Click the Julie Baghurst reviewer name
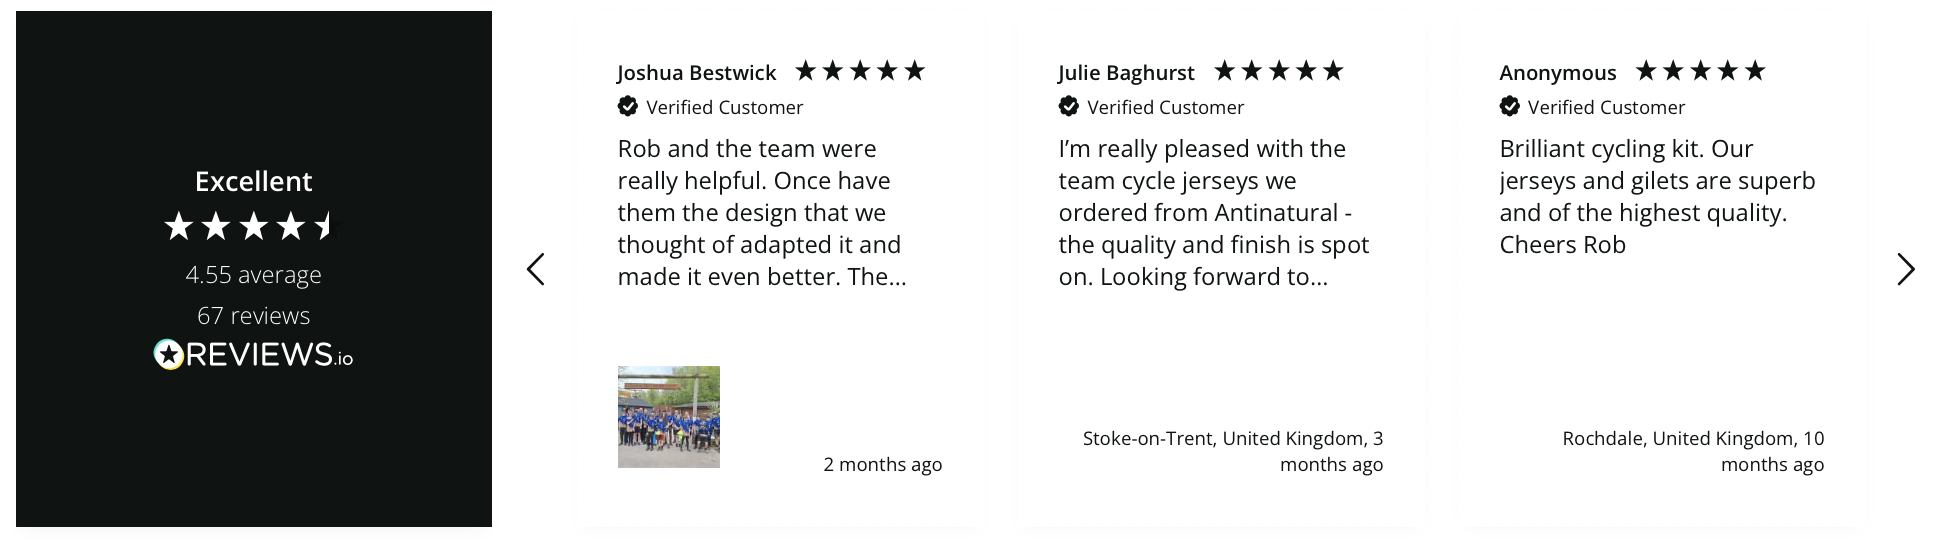 1126,73
